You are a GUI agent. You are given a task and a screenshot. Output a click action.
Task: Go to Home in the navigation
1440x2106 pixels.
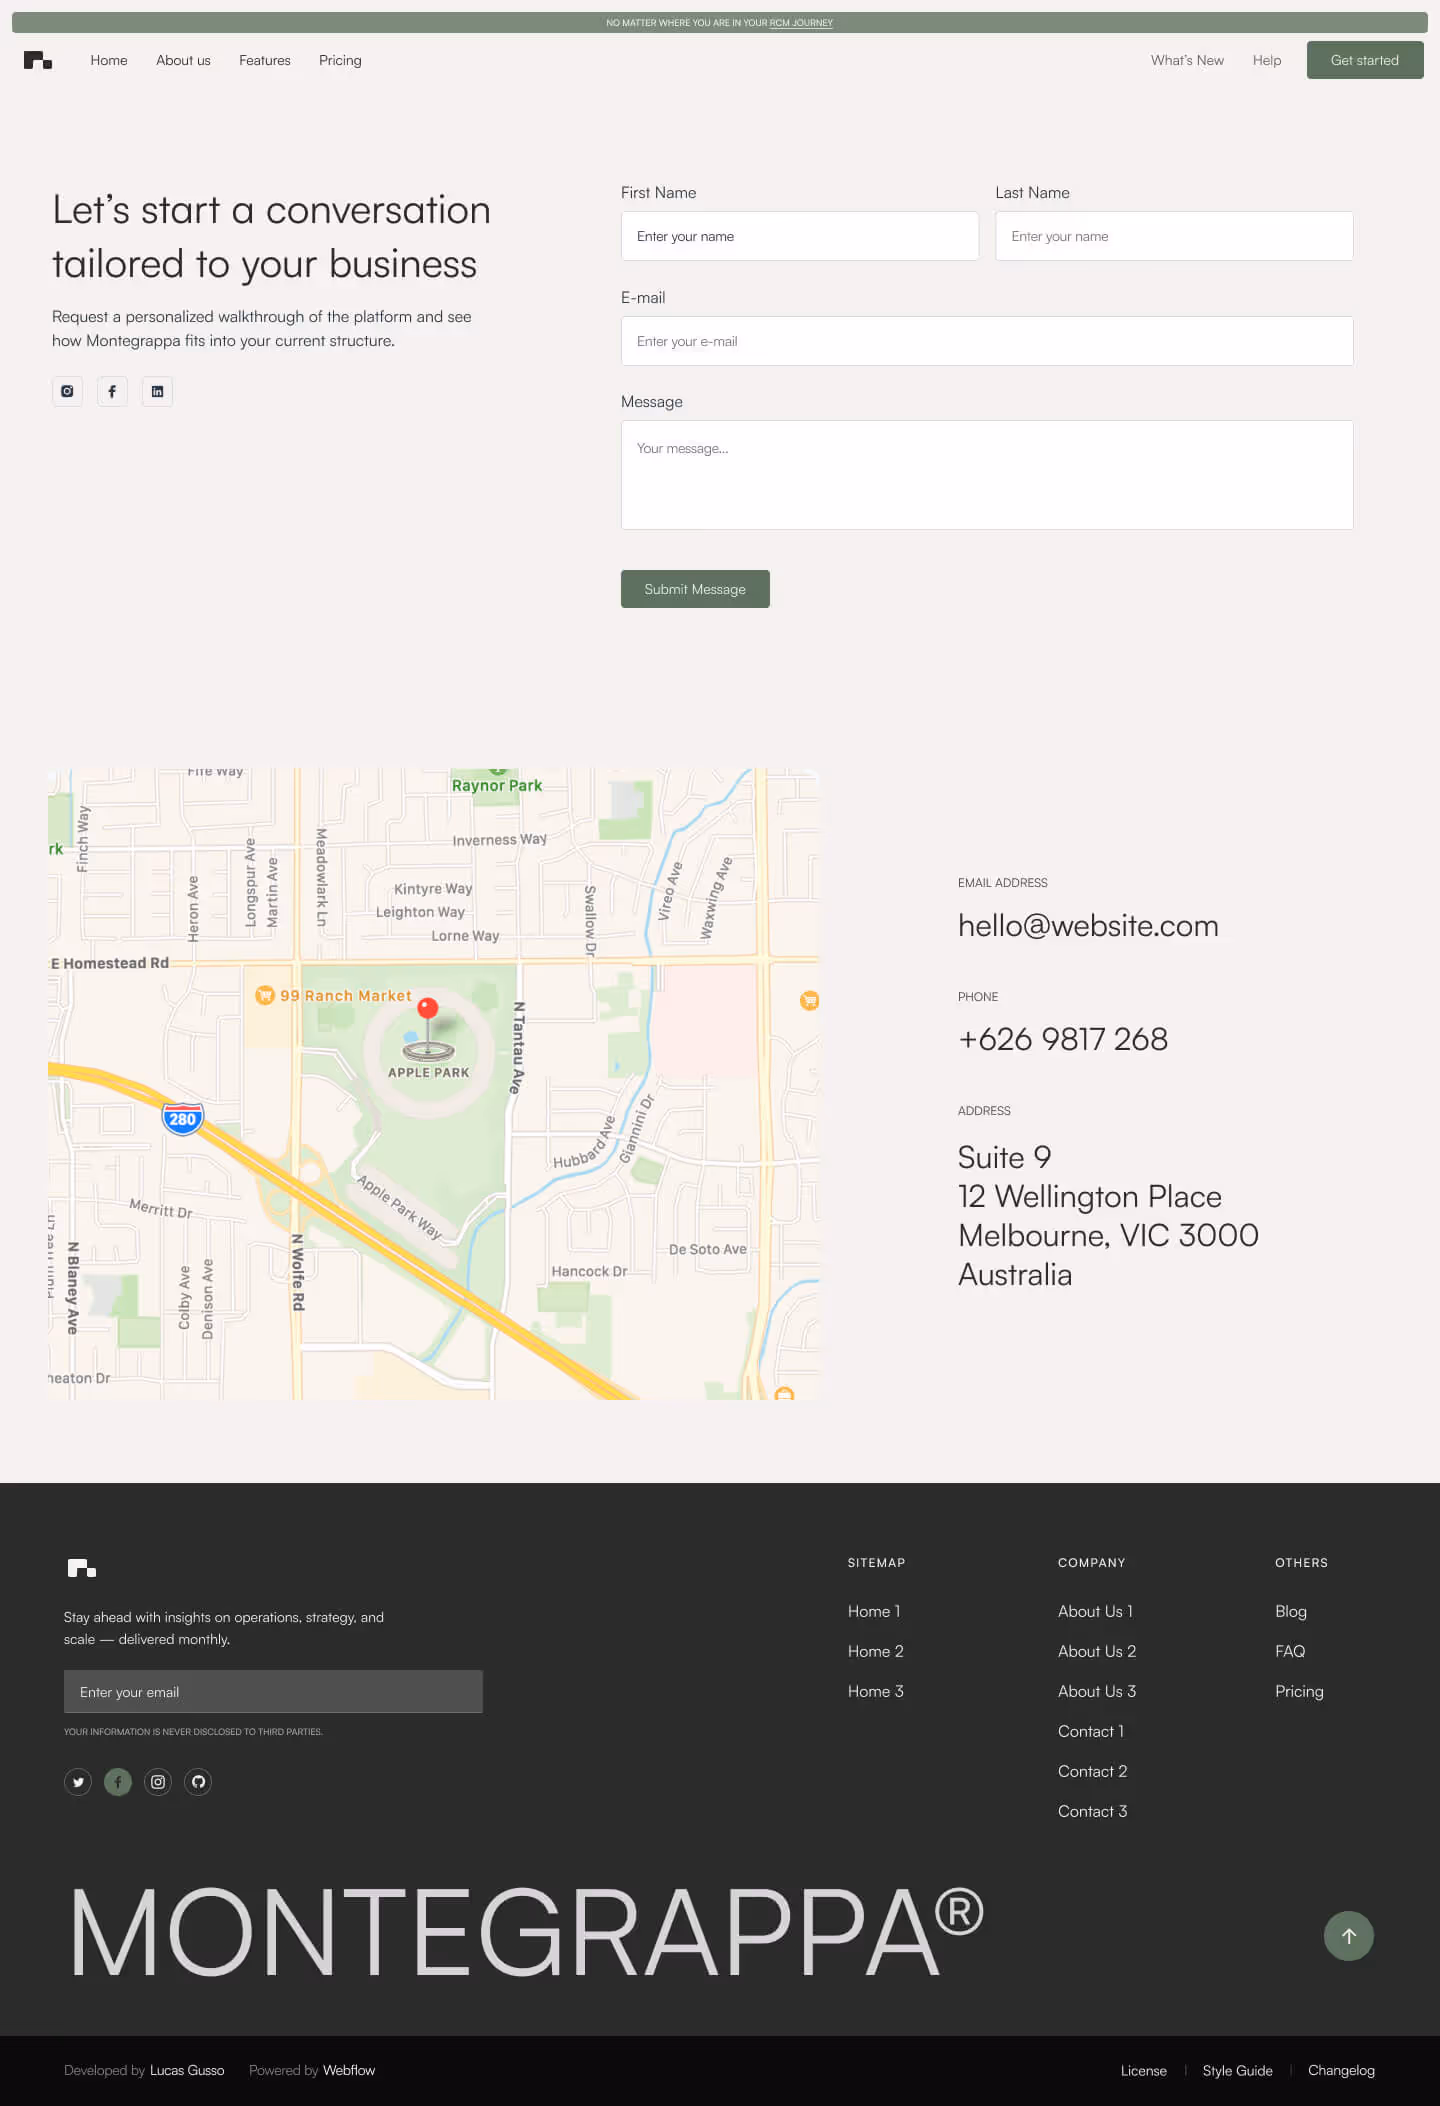pos(109,60)
